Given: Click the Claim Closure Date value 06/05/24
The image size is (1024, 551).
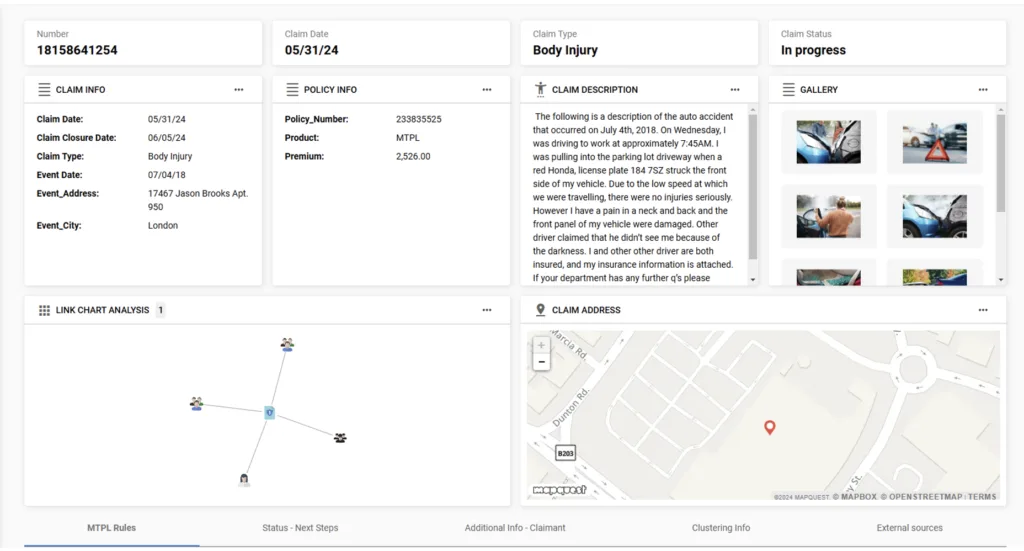Looking at the screenshot, I should click(167, 138).
